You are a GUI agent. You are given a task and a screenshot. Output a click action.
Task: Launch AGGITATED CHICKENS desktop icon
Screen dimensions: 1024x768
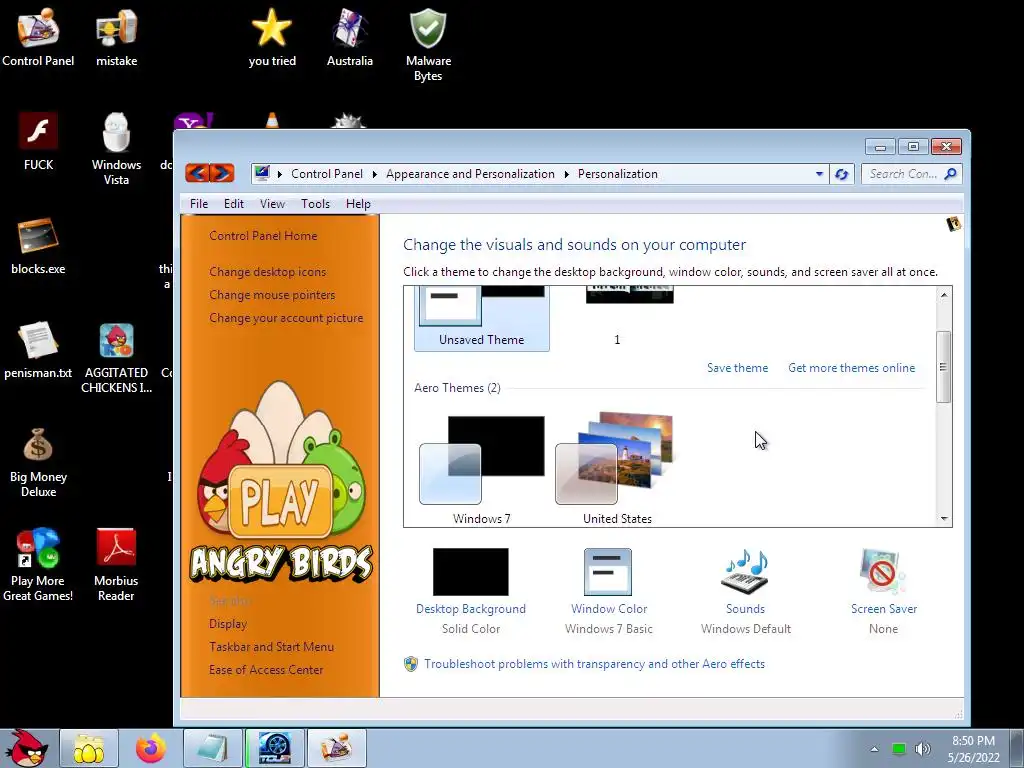(x=116, y=357)
